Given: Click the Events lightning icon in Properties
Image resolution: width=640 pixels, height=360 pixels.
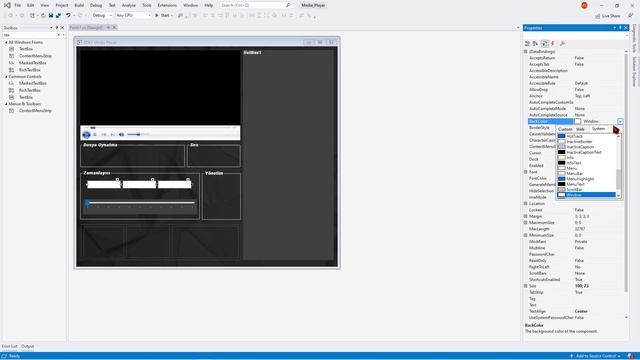Looking at the screenshot, I should pos(553,44).
